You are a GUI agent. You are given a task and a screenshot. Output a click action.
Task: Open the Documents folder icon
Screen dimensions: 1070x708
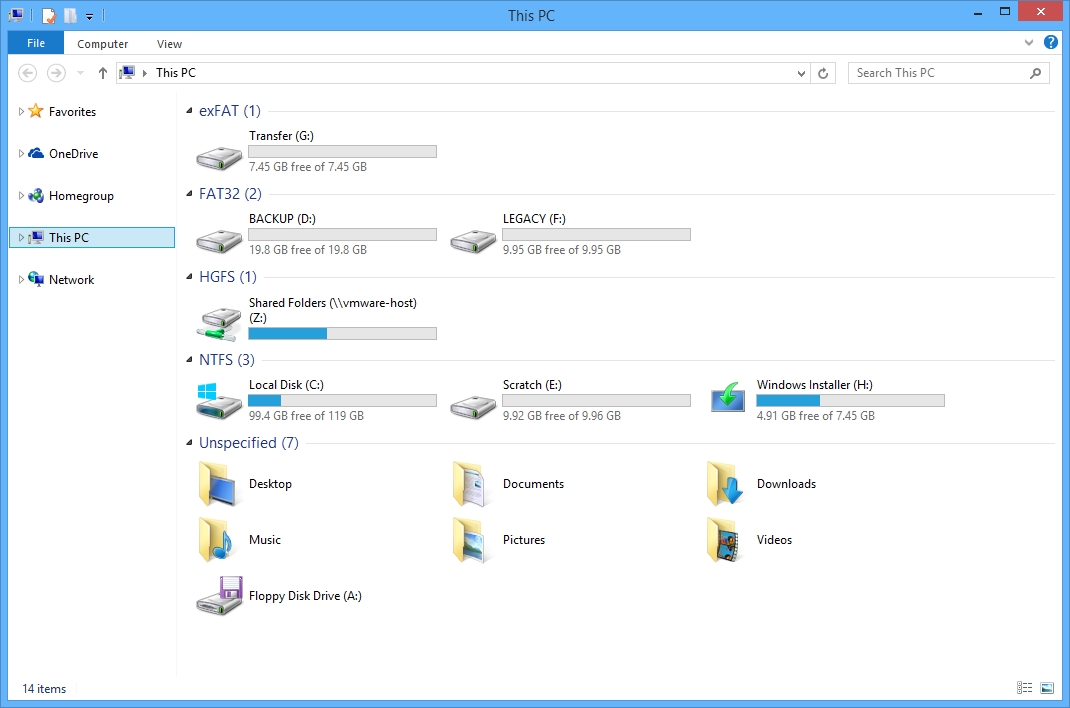[x=470, y=484]
